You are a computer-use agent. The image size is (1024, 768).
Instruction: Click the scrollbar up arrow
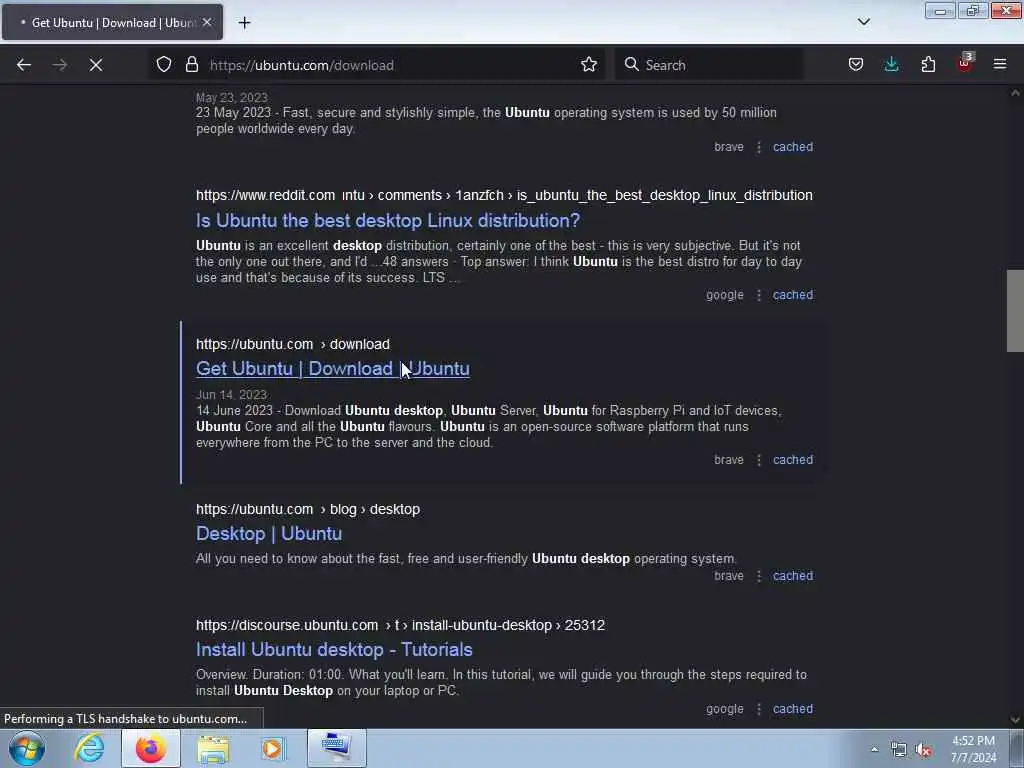pos(1015,93)
